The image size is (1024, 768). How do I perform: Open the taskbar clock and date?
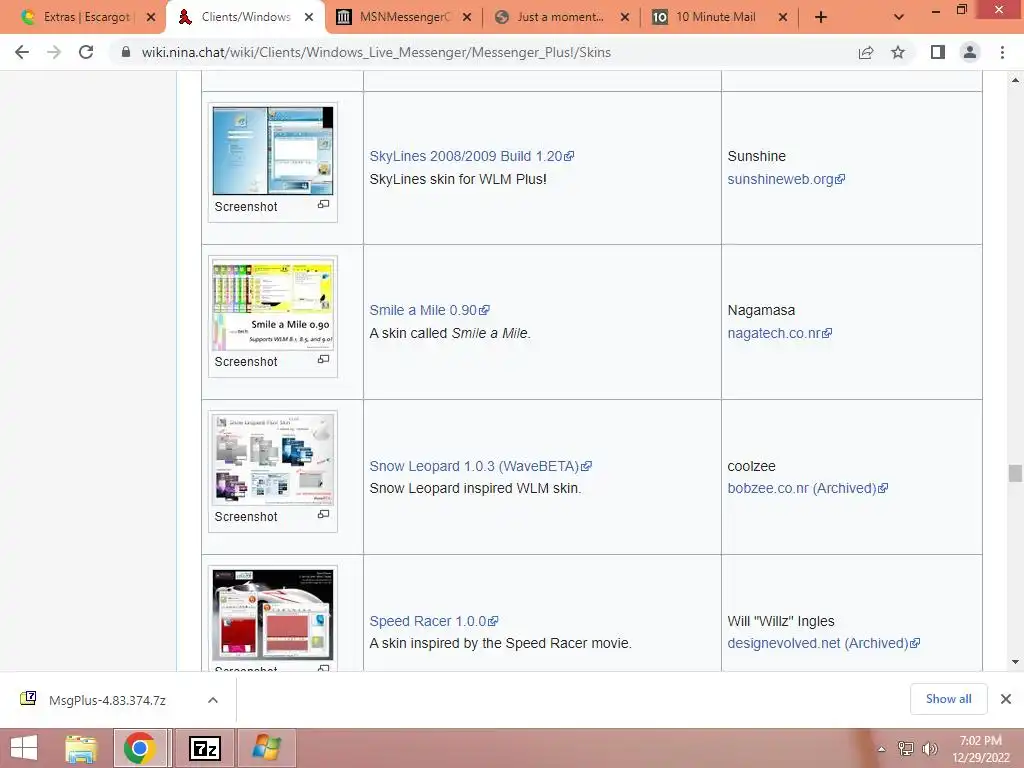click(x=981, y=748)
